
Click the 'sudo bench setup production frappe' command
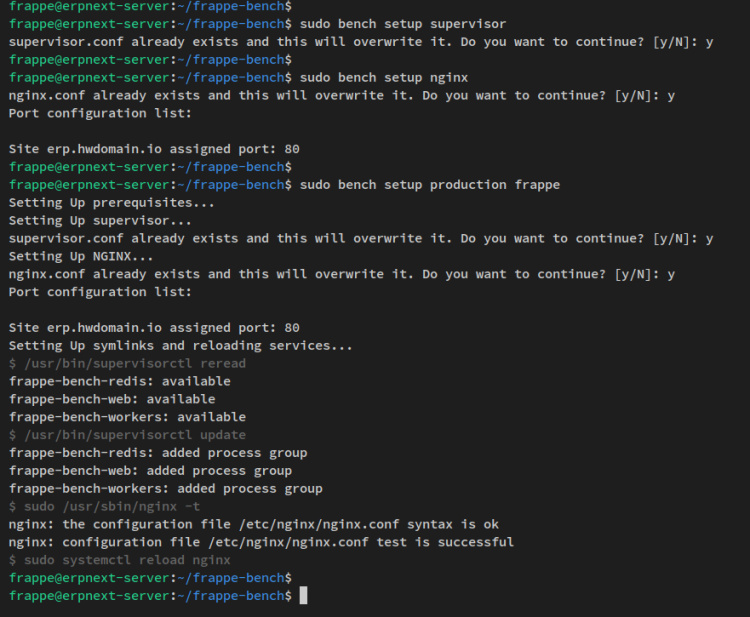[x=430, y=185]
